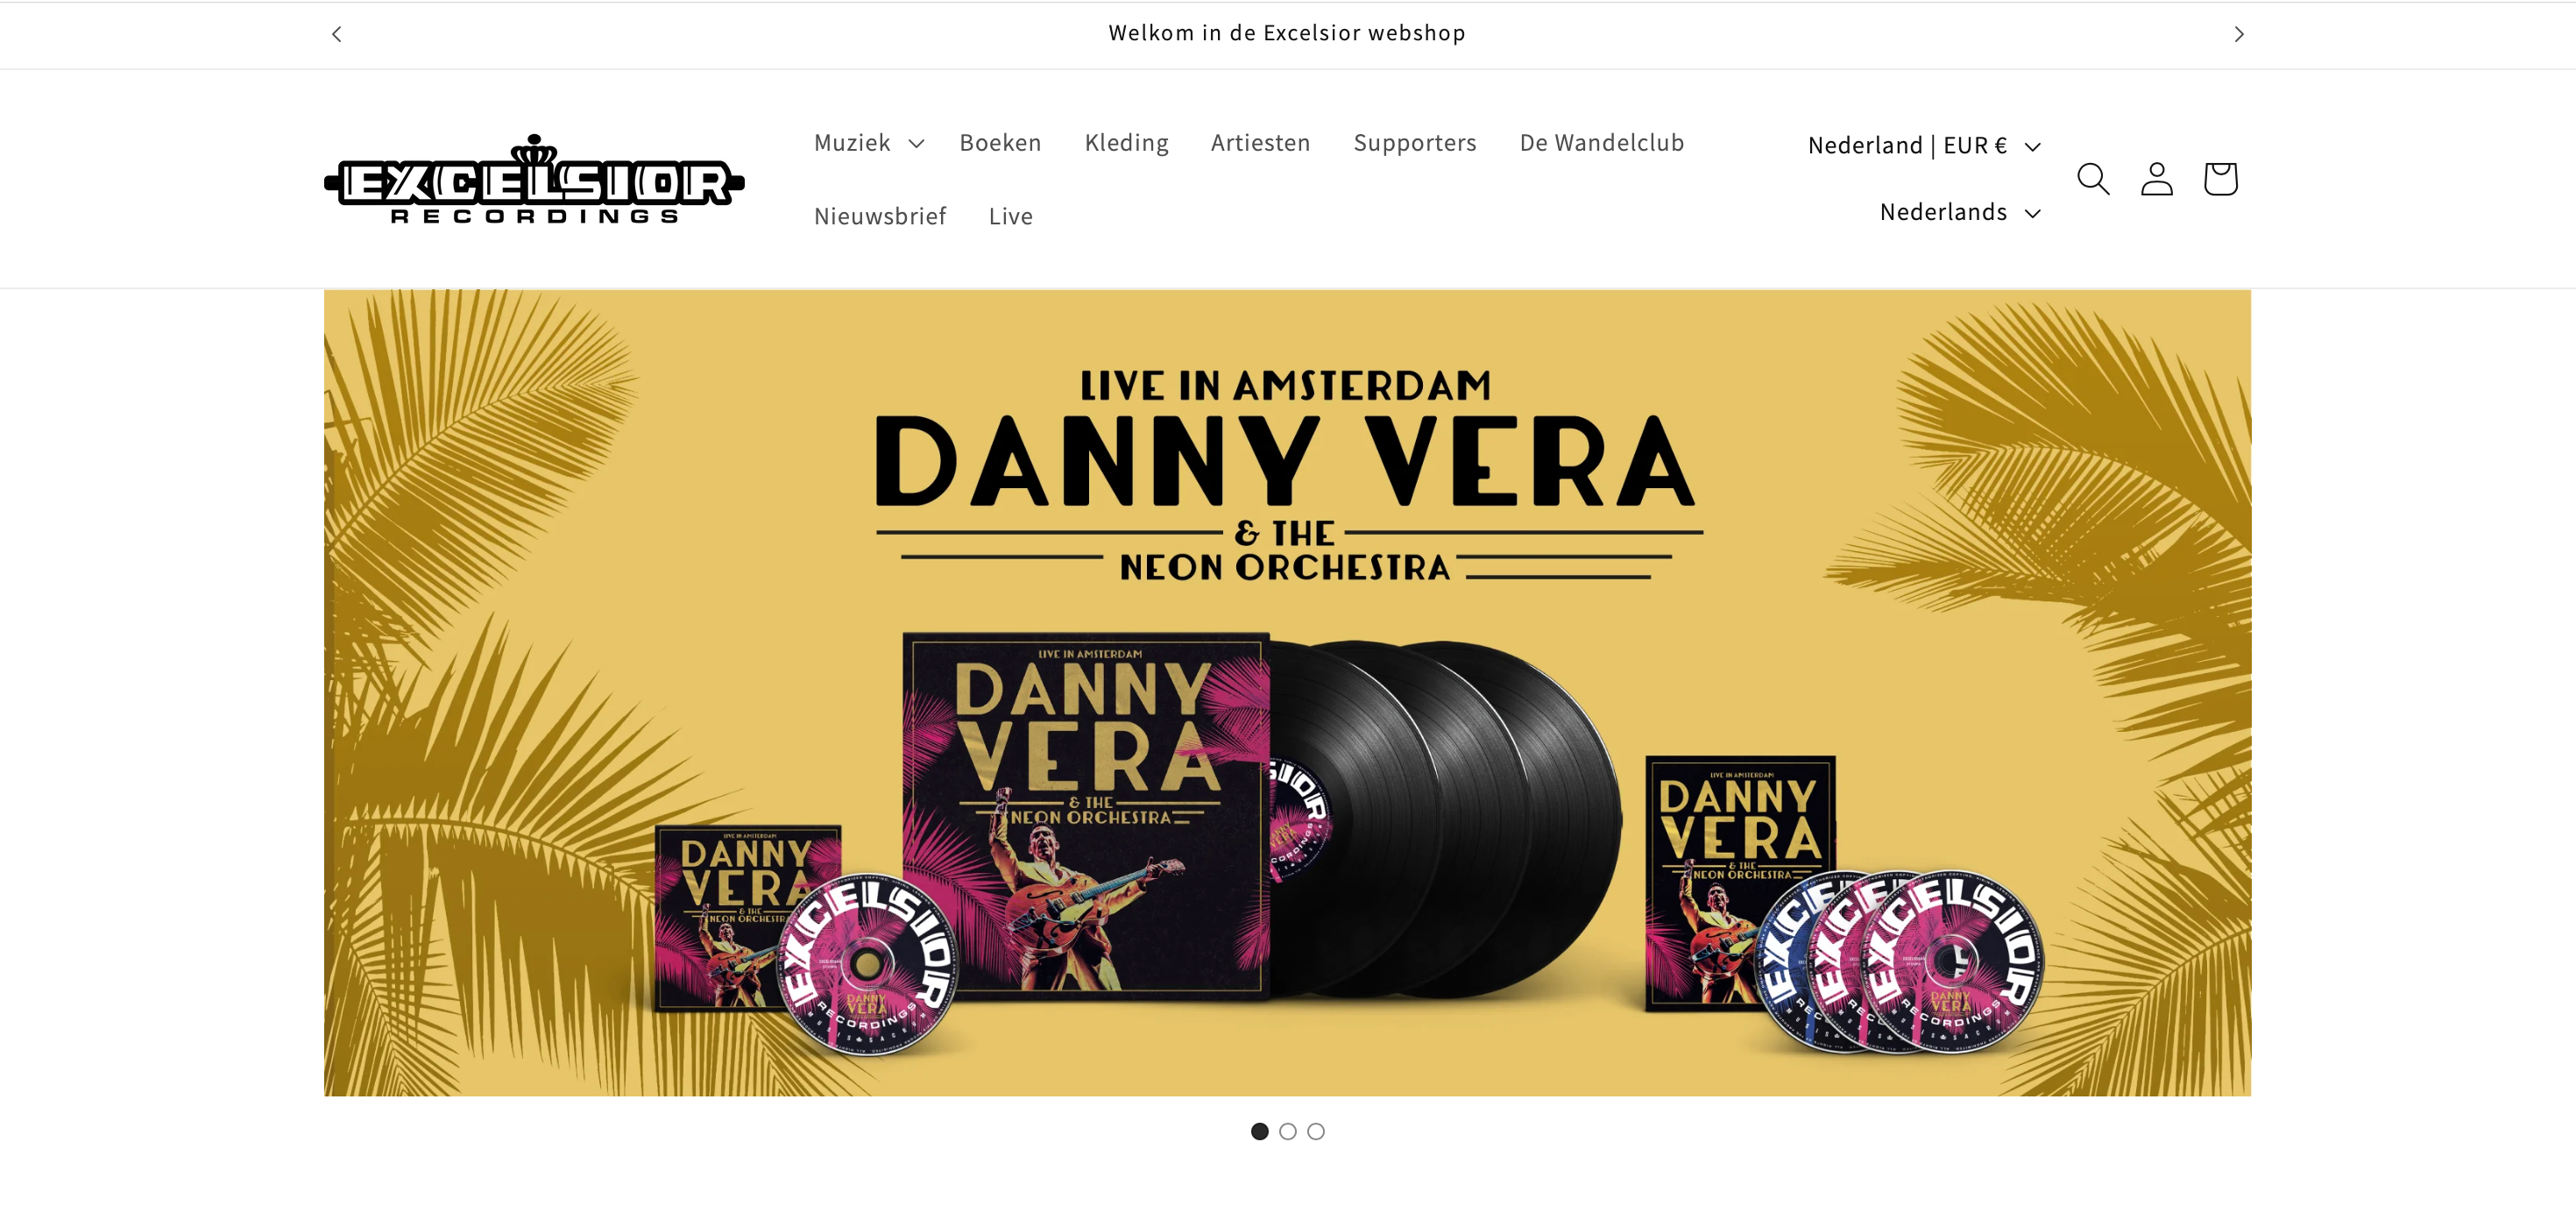Go to the Boeken menu item
Screen dimensions: 2576x1213
coord(1000,143)
